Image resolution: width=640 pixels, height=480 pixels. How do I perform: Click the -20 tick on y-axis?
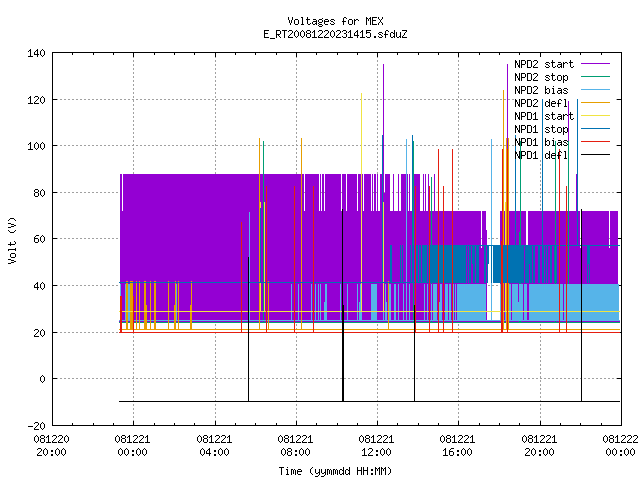pyautogui.click(x=36, y=426)
